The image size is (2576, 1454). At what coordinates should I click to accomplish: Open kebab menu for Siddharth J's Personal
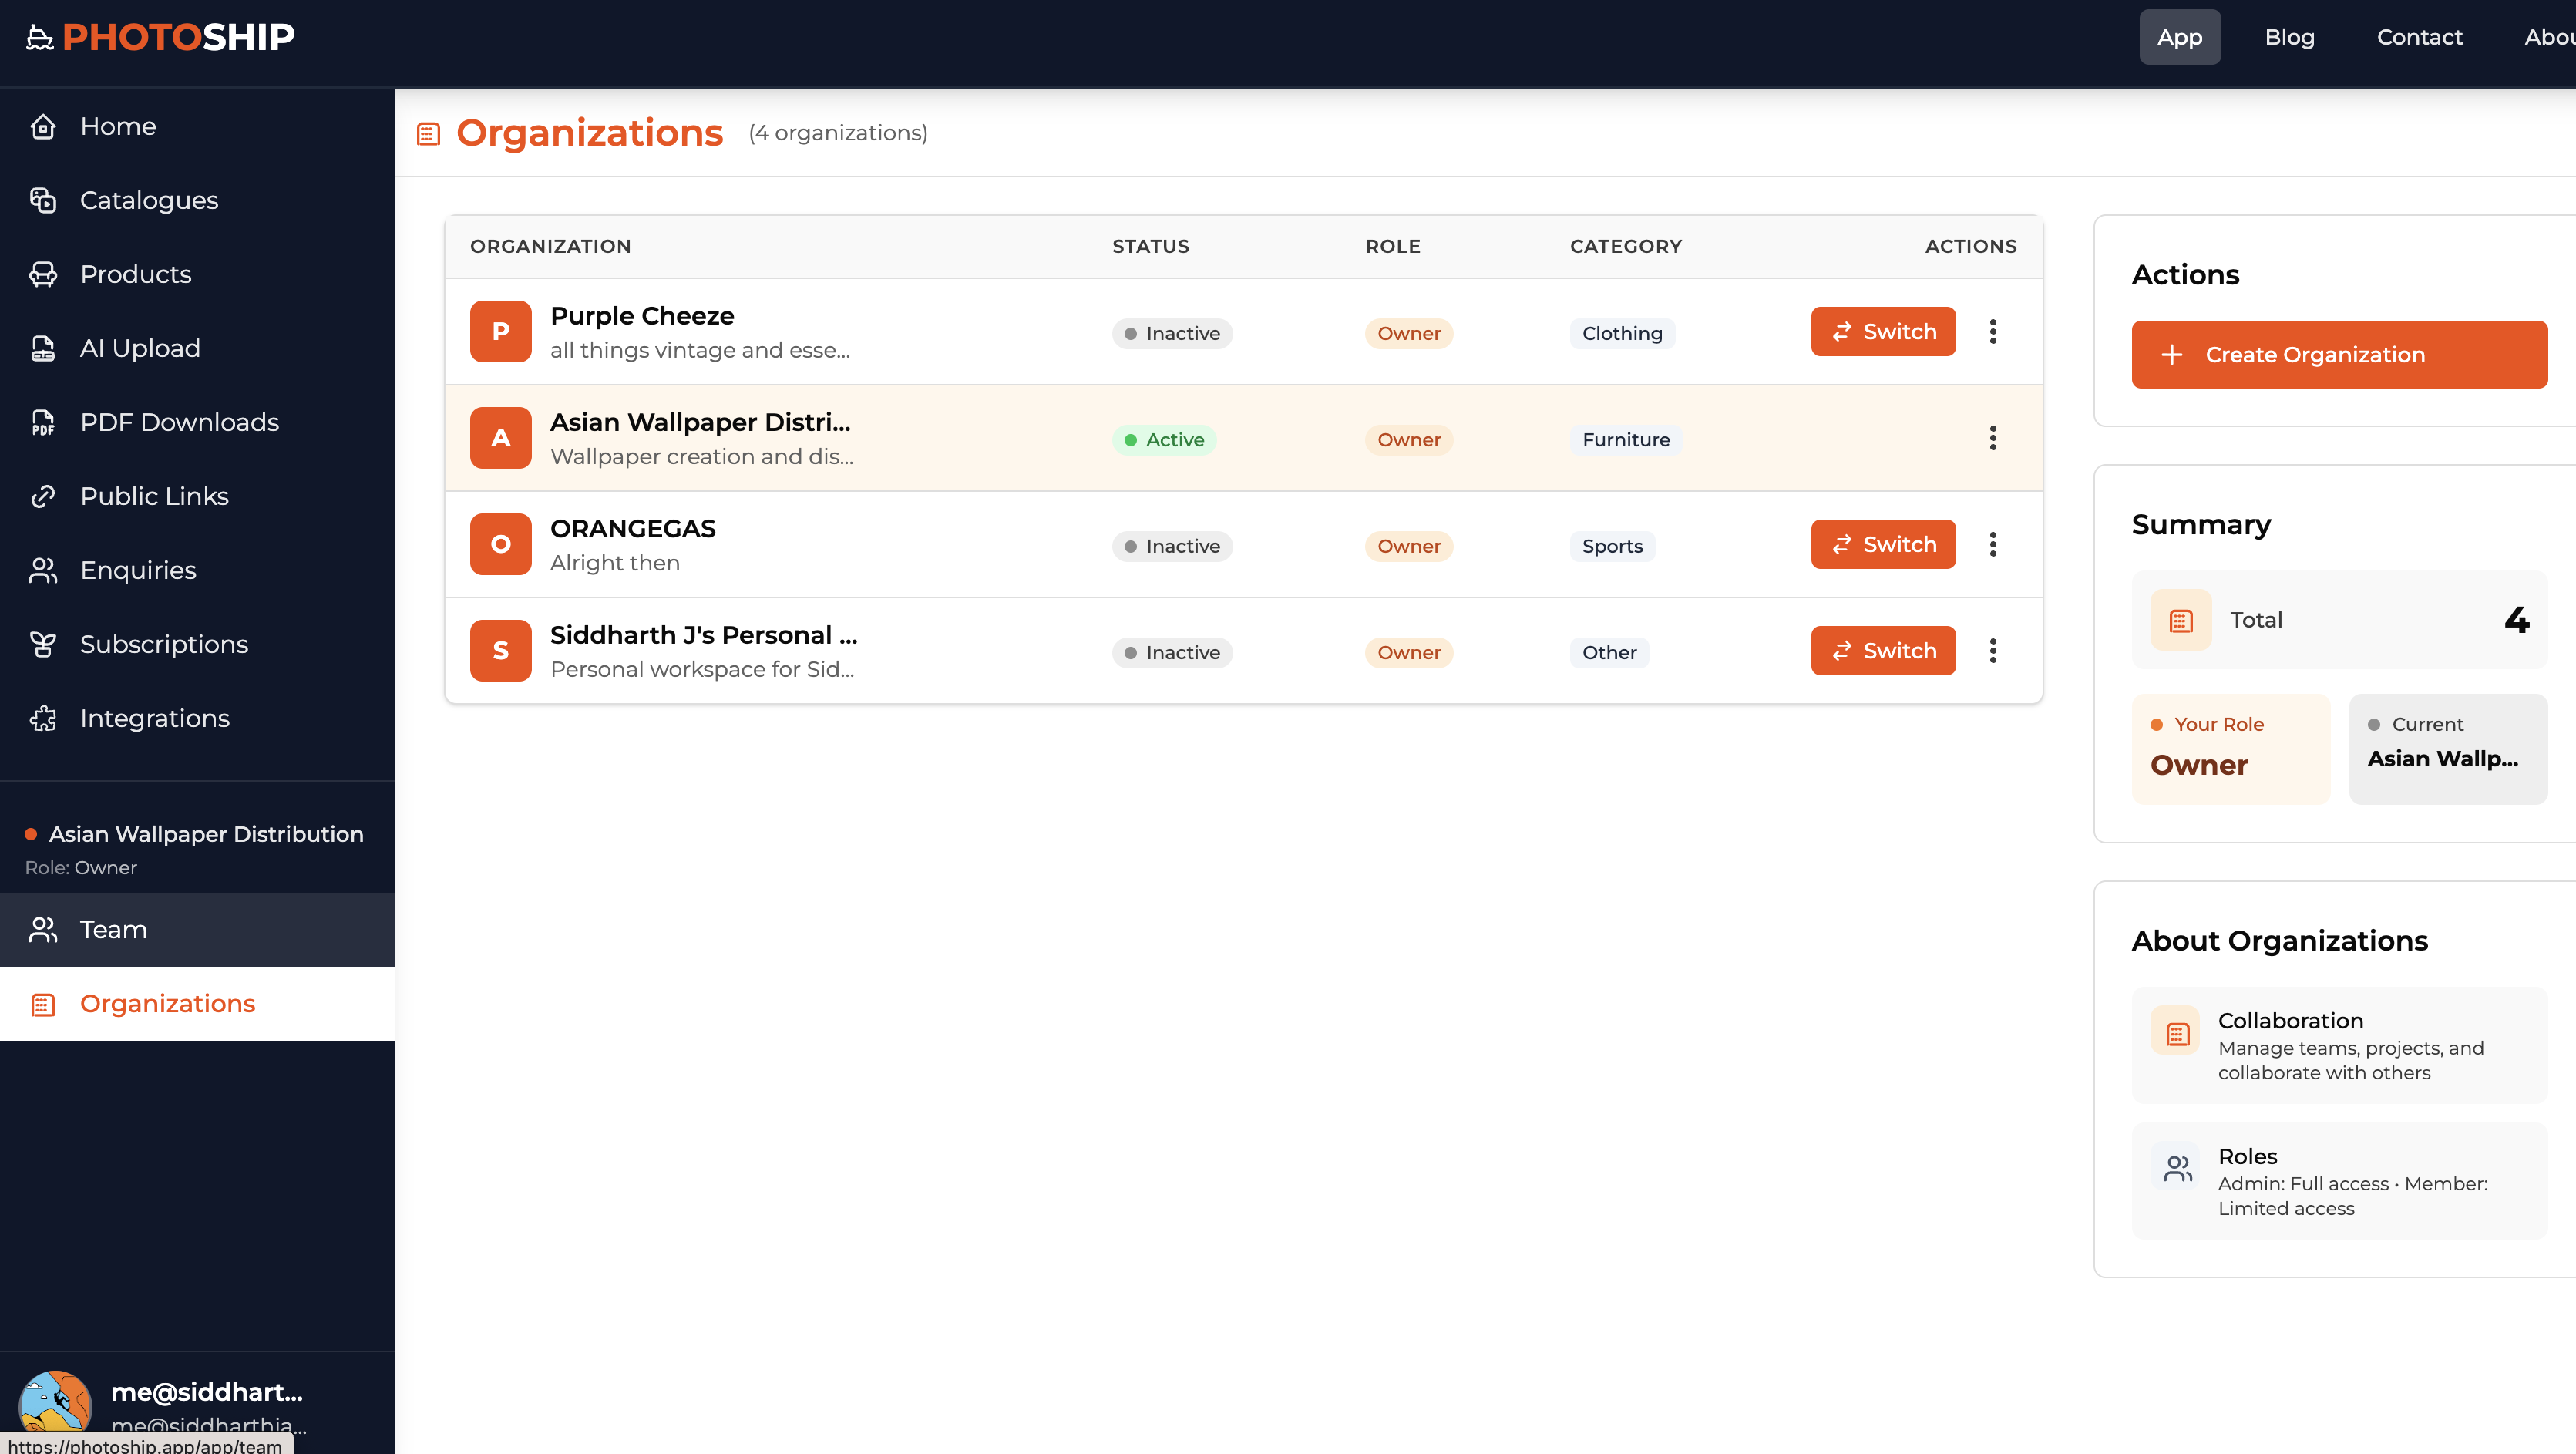(x=1992, y=651)
